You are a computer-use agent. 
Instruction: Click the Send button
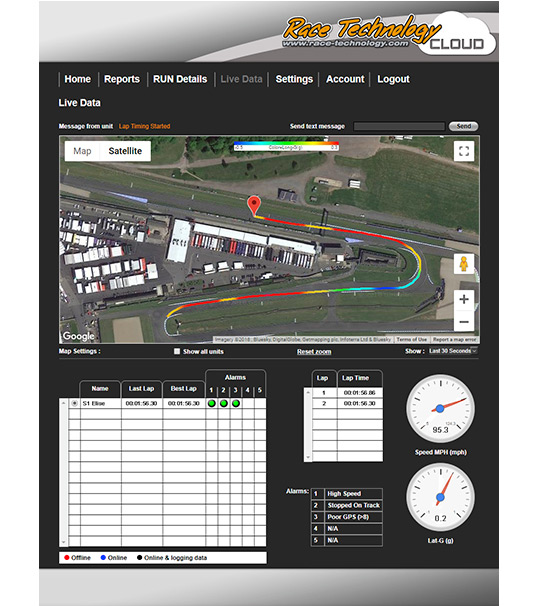[464, 126]
